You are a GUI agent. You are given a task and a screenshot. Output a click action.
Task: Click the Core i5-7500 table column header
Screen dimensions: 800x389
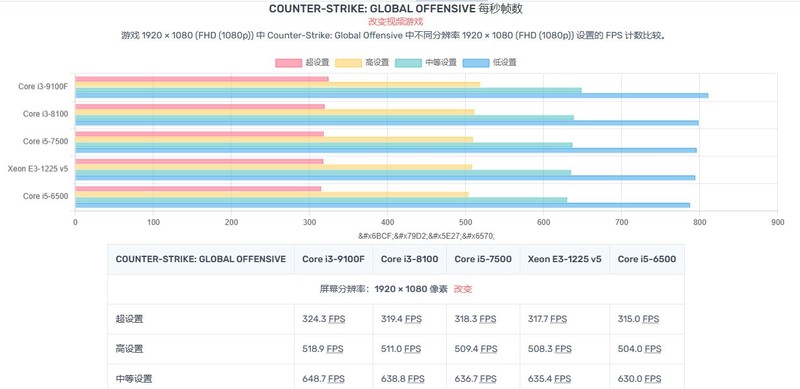(x=483, y=259)
